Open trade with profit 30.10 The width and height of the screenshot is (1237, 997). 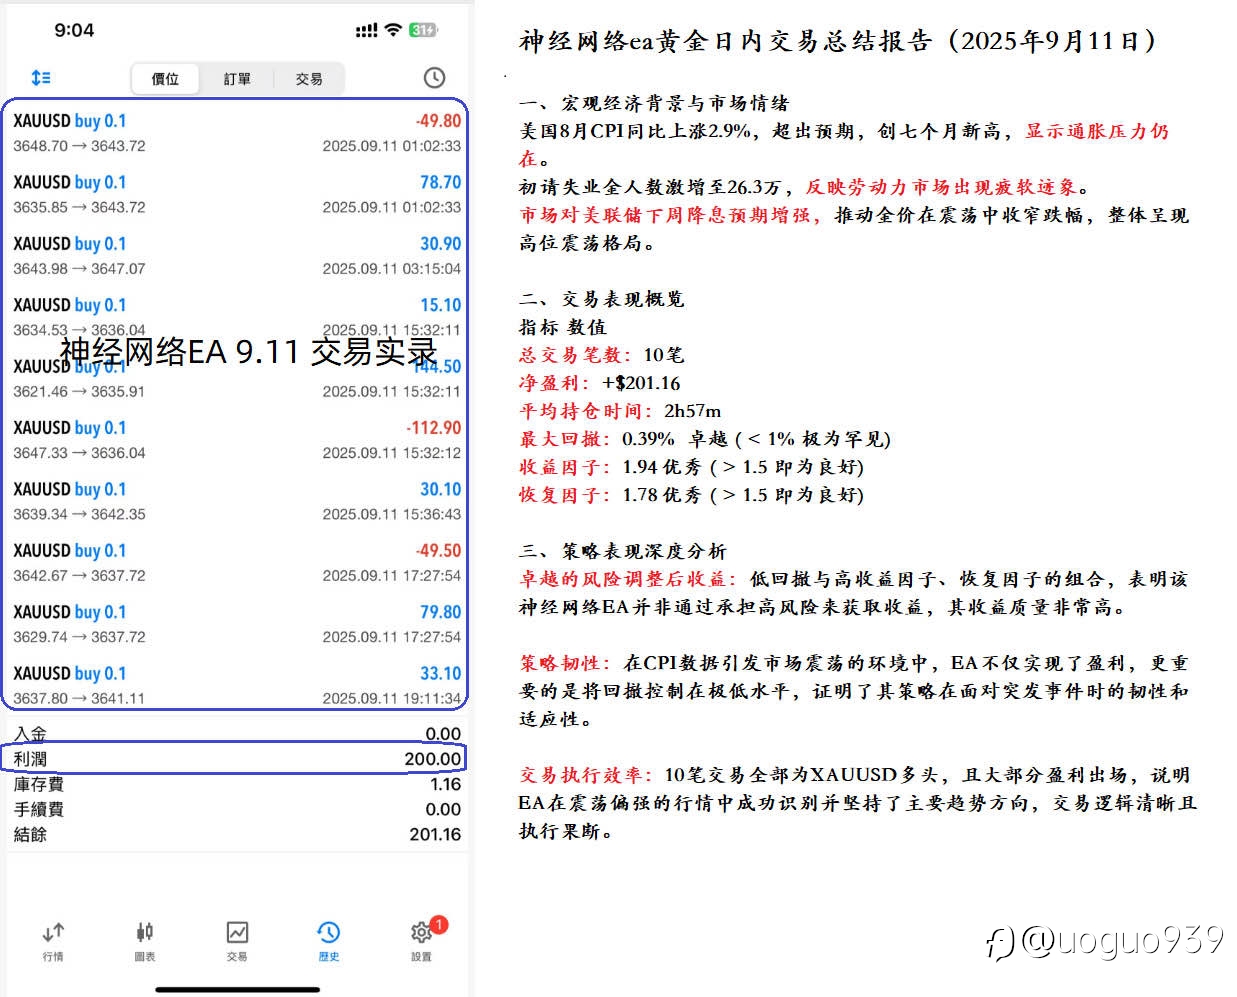(x=237, y=500)
